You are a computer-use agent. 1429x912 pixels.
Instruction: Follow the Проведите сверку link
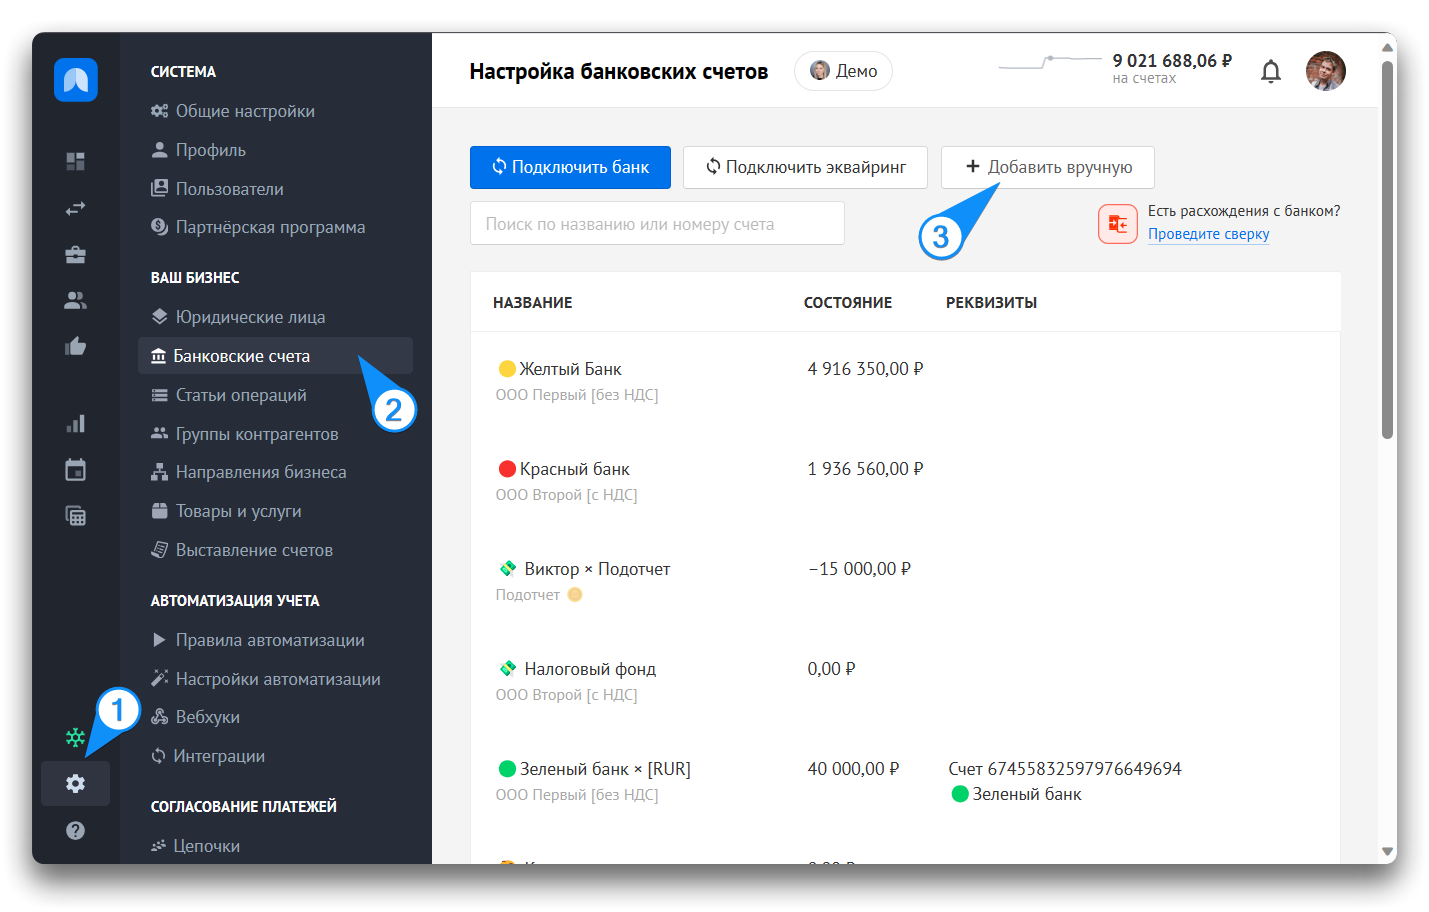(1208, 234)
